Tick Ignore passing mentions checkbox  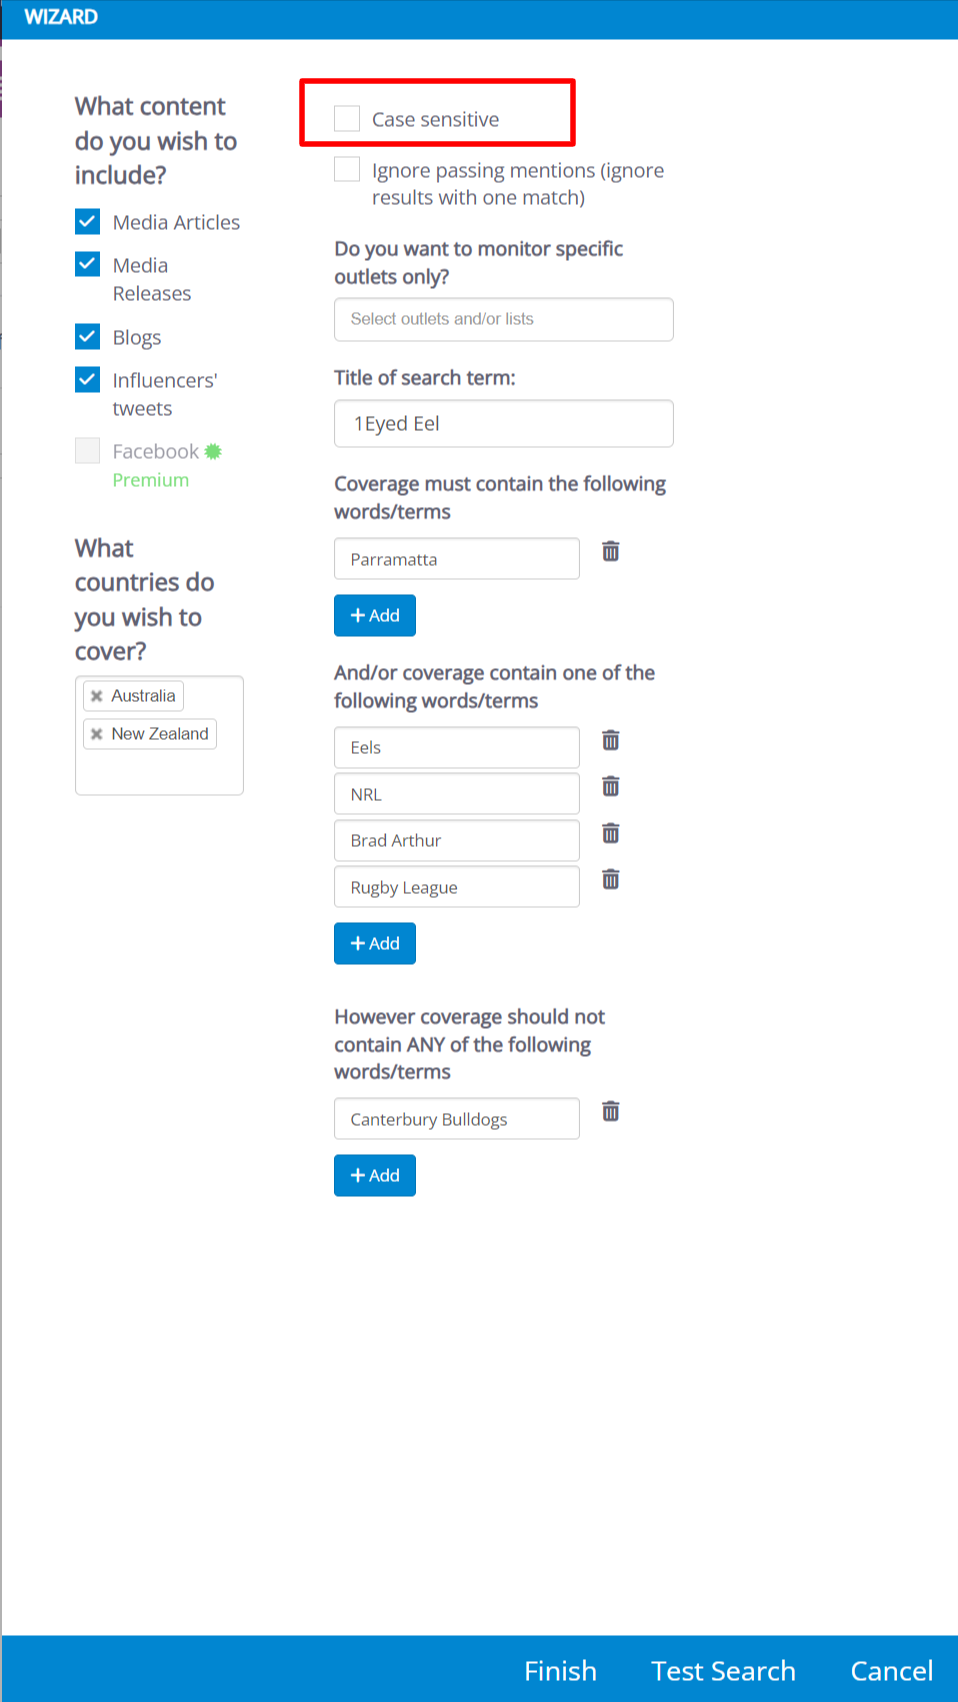point(347,170)
